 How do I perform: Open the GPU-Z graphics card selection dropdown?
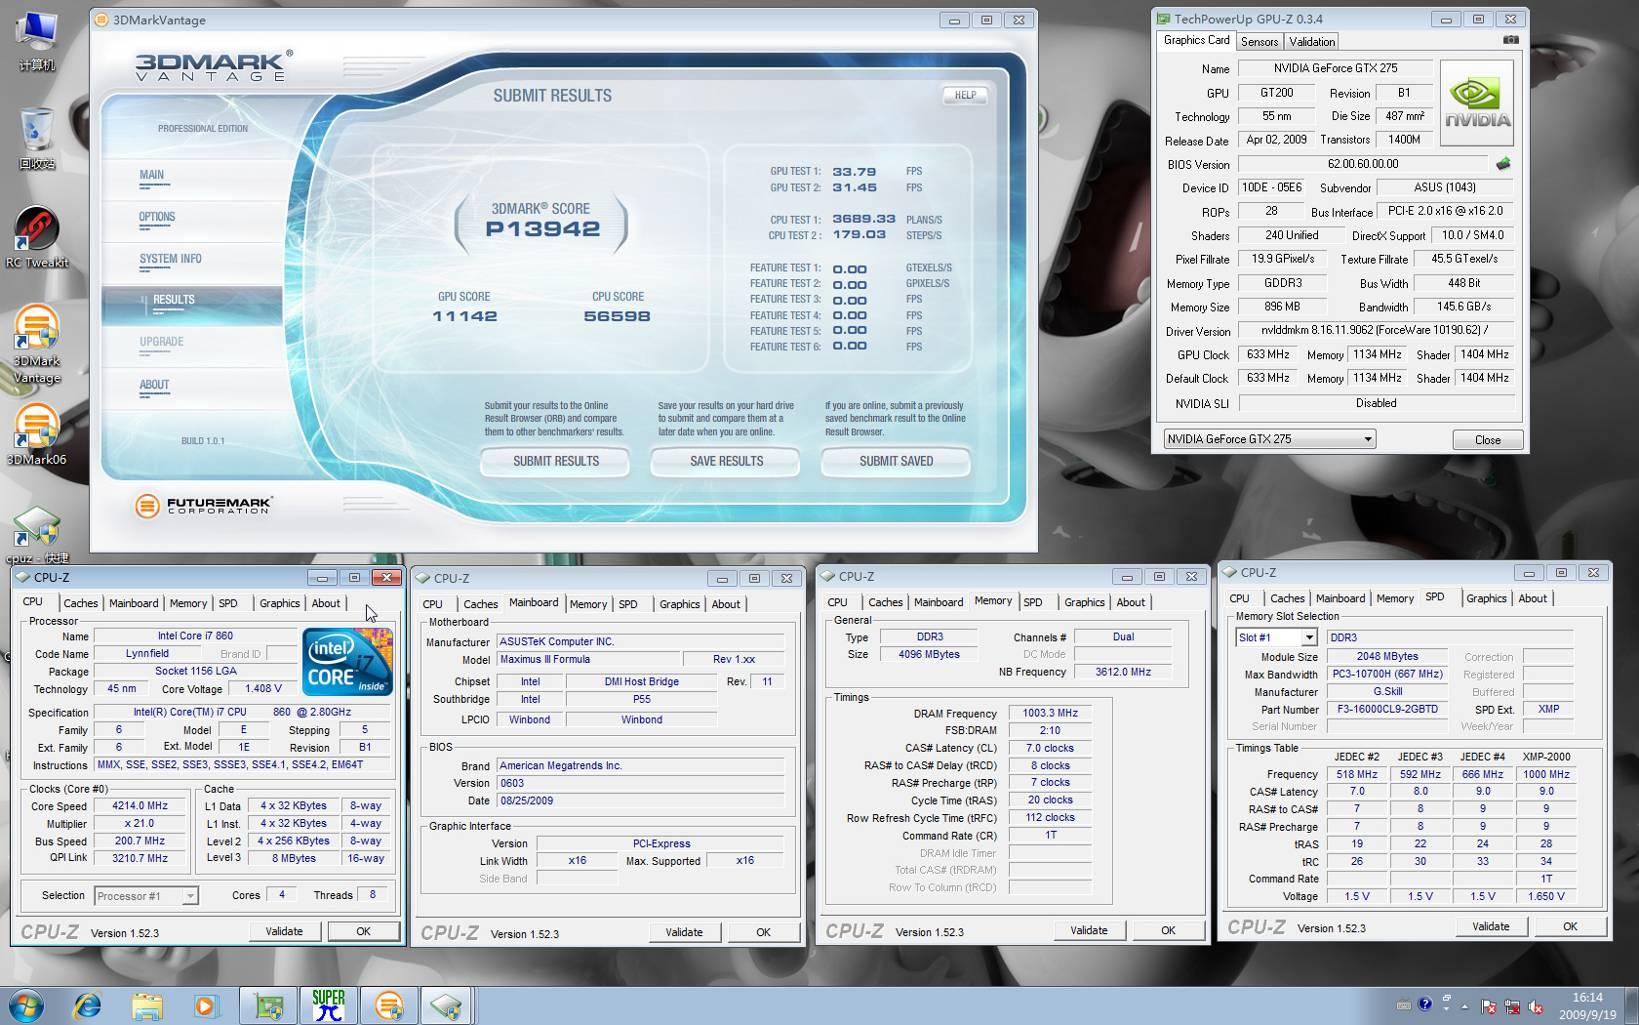(x=1270, y=439)
